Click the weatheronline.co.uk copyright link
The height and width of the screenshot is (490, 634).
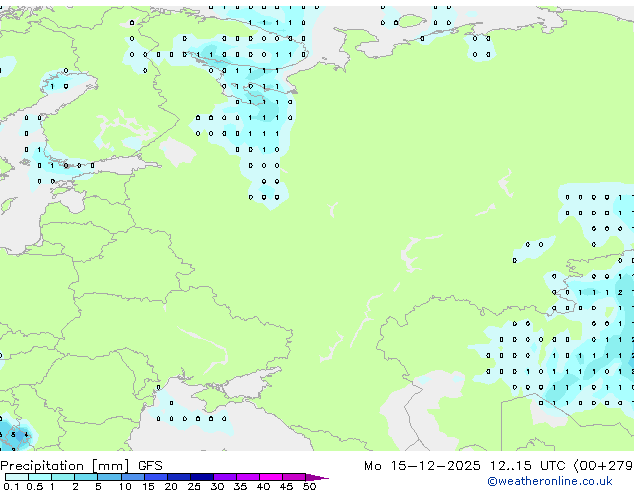coord(563,481)
